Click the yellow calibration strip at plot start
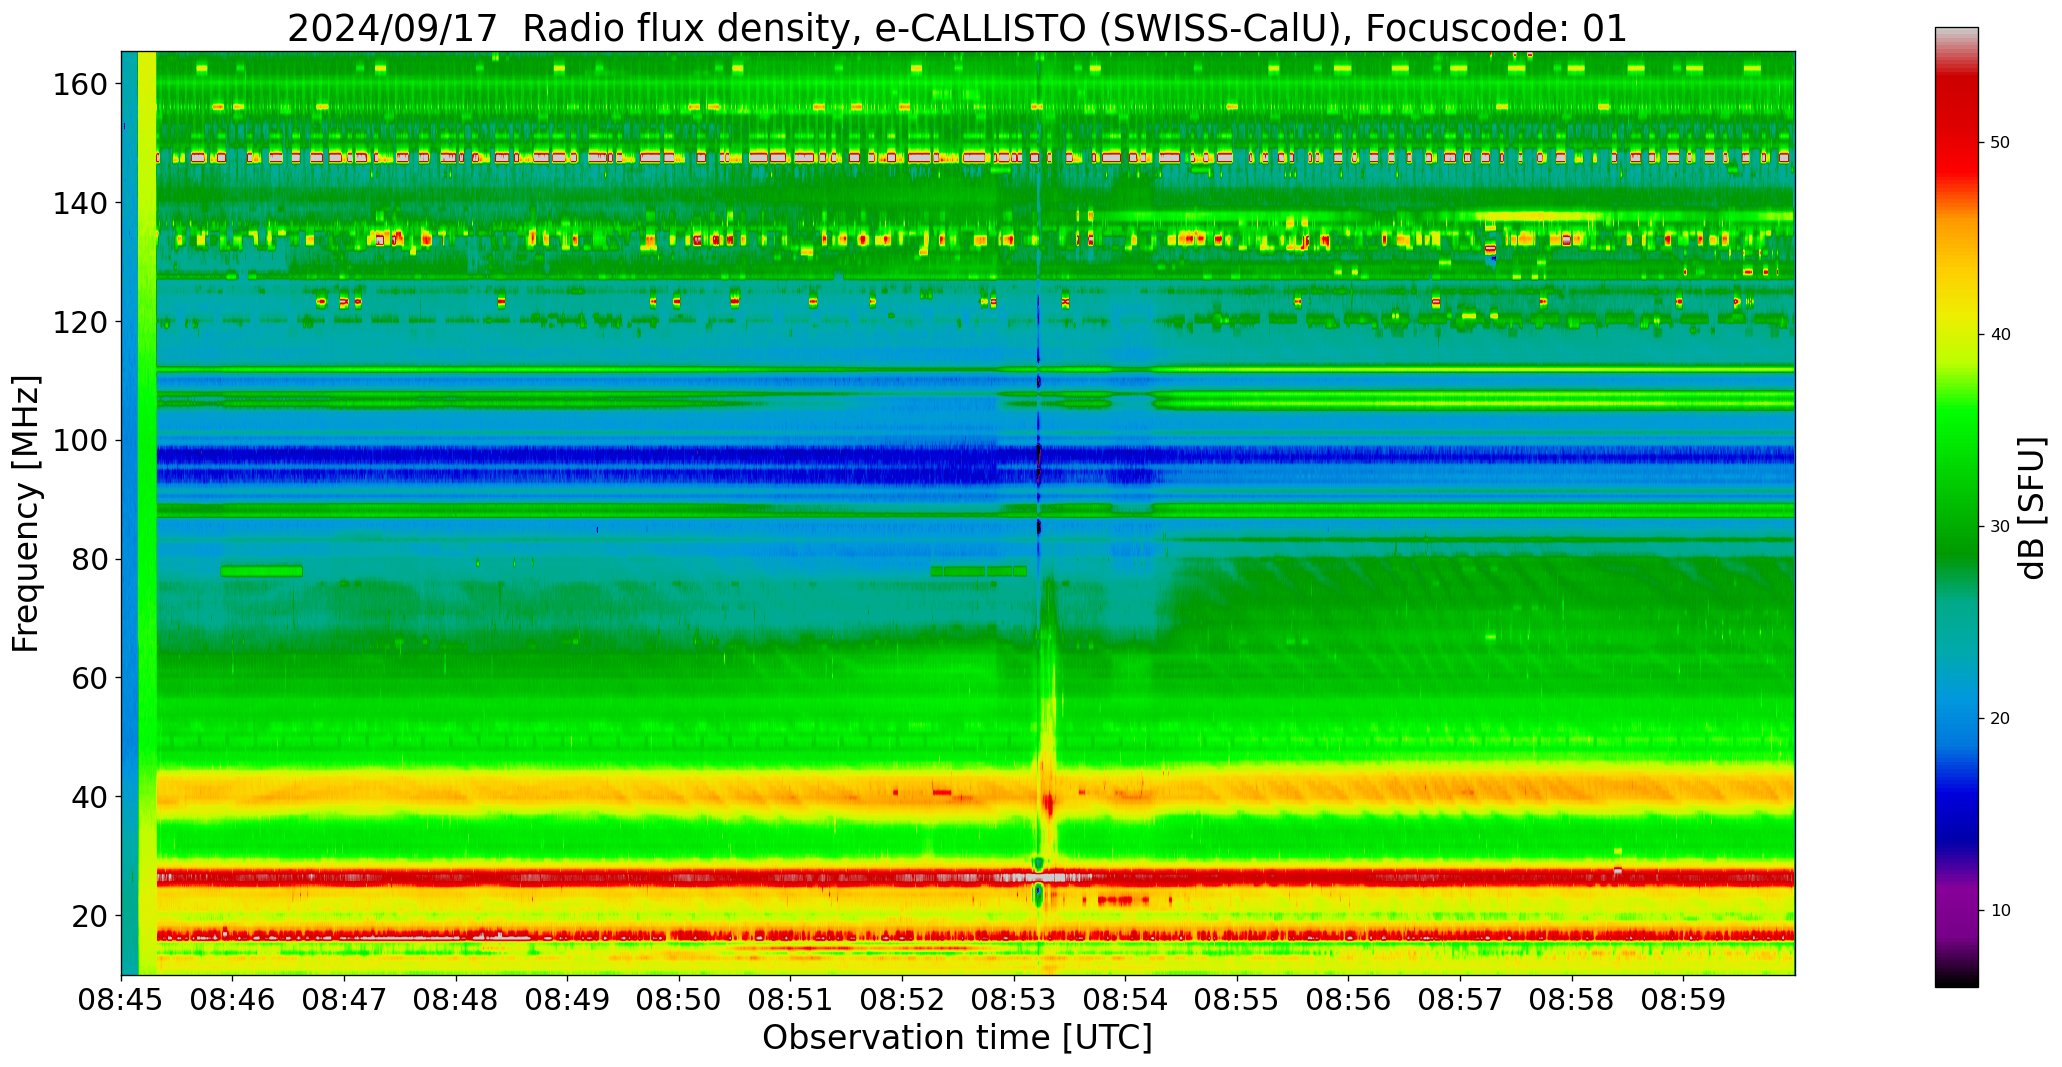The height and width of the screenshot is (1067, 2062). click(x=147, y=513)
